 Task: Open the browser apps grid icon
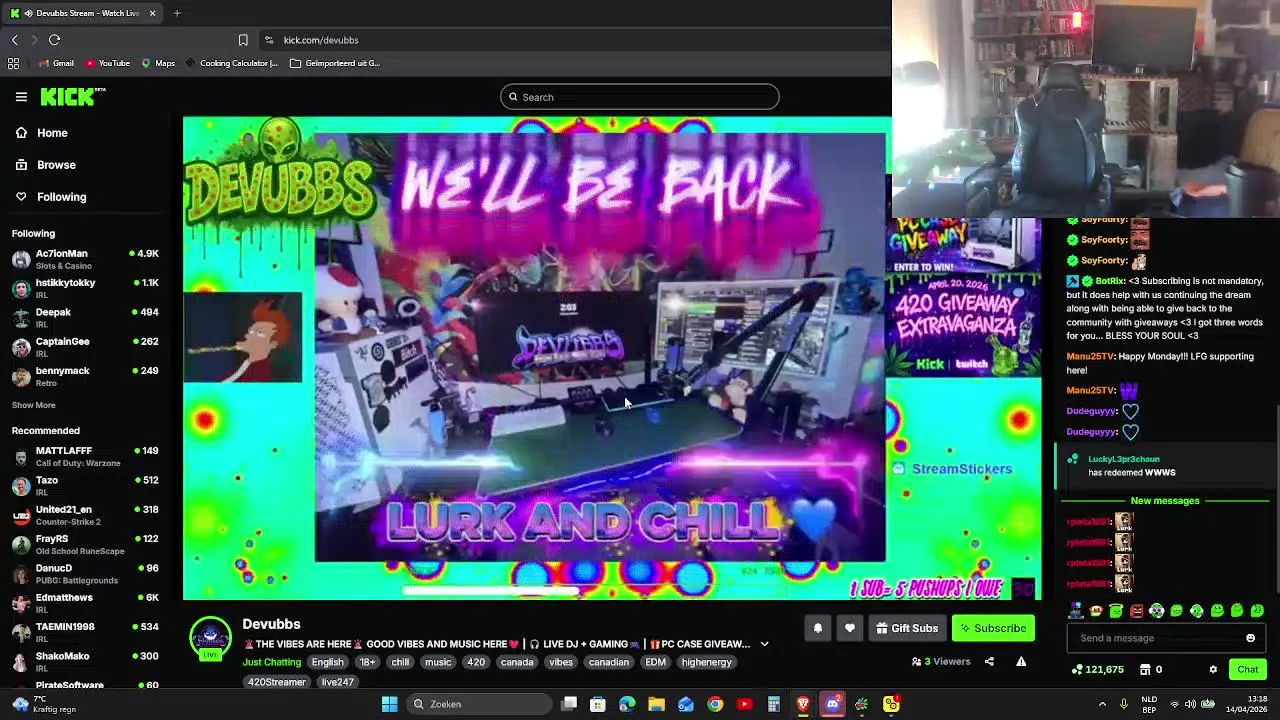click(13, 63)
